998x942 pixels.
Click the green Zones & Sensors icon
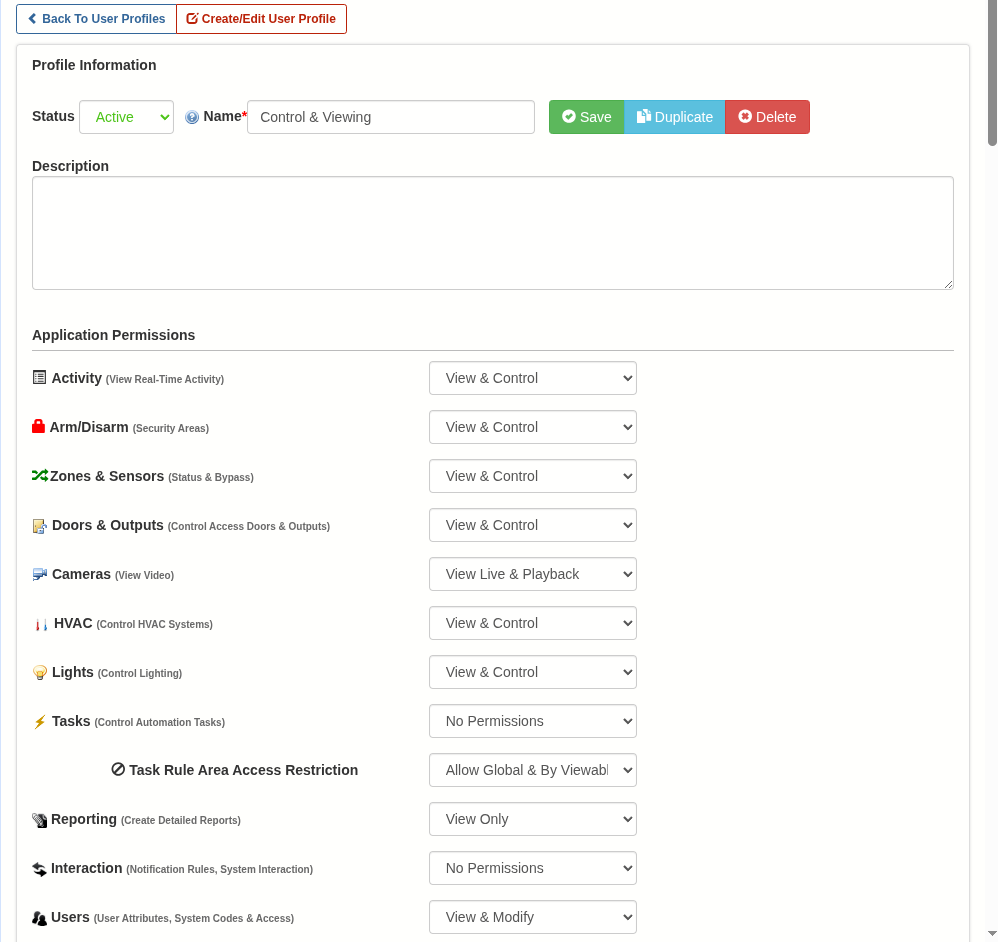40,476
